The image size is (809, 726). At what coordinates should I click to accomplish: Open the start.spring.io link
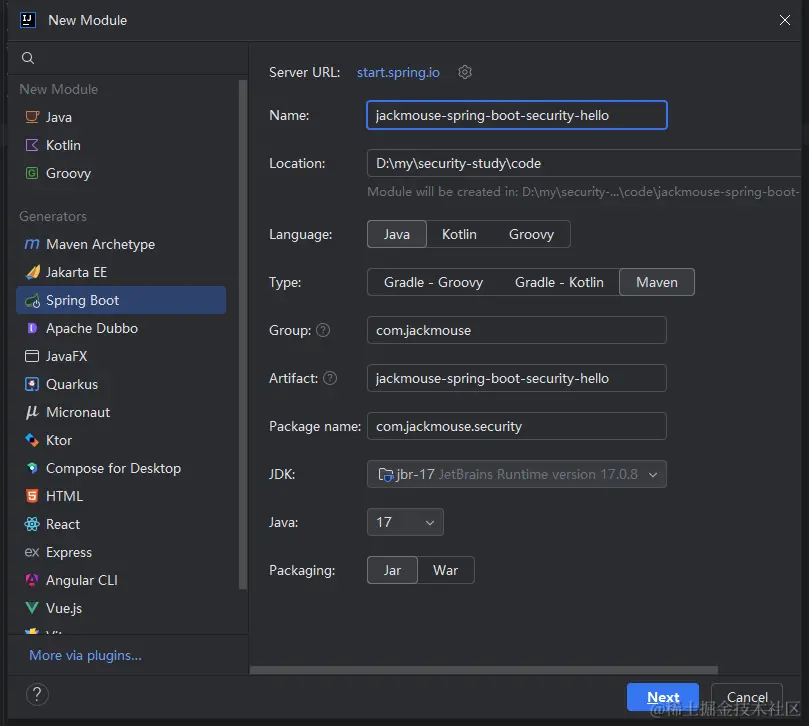[398, 72]
